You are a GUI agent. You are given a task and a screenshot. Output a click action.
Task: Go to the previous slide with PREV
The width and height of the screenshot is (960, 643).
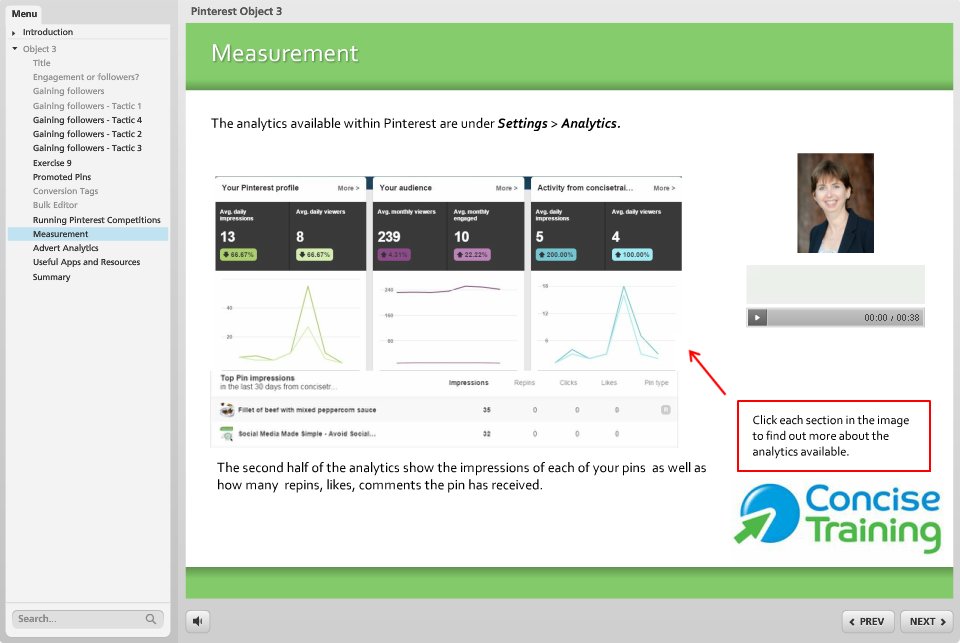point(868,621)
